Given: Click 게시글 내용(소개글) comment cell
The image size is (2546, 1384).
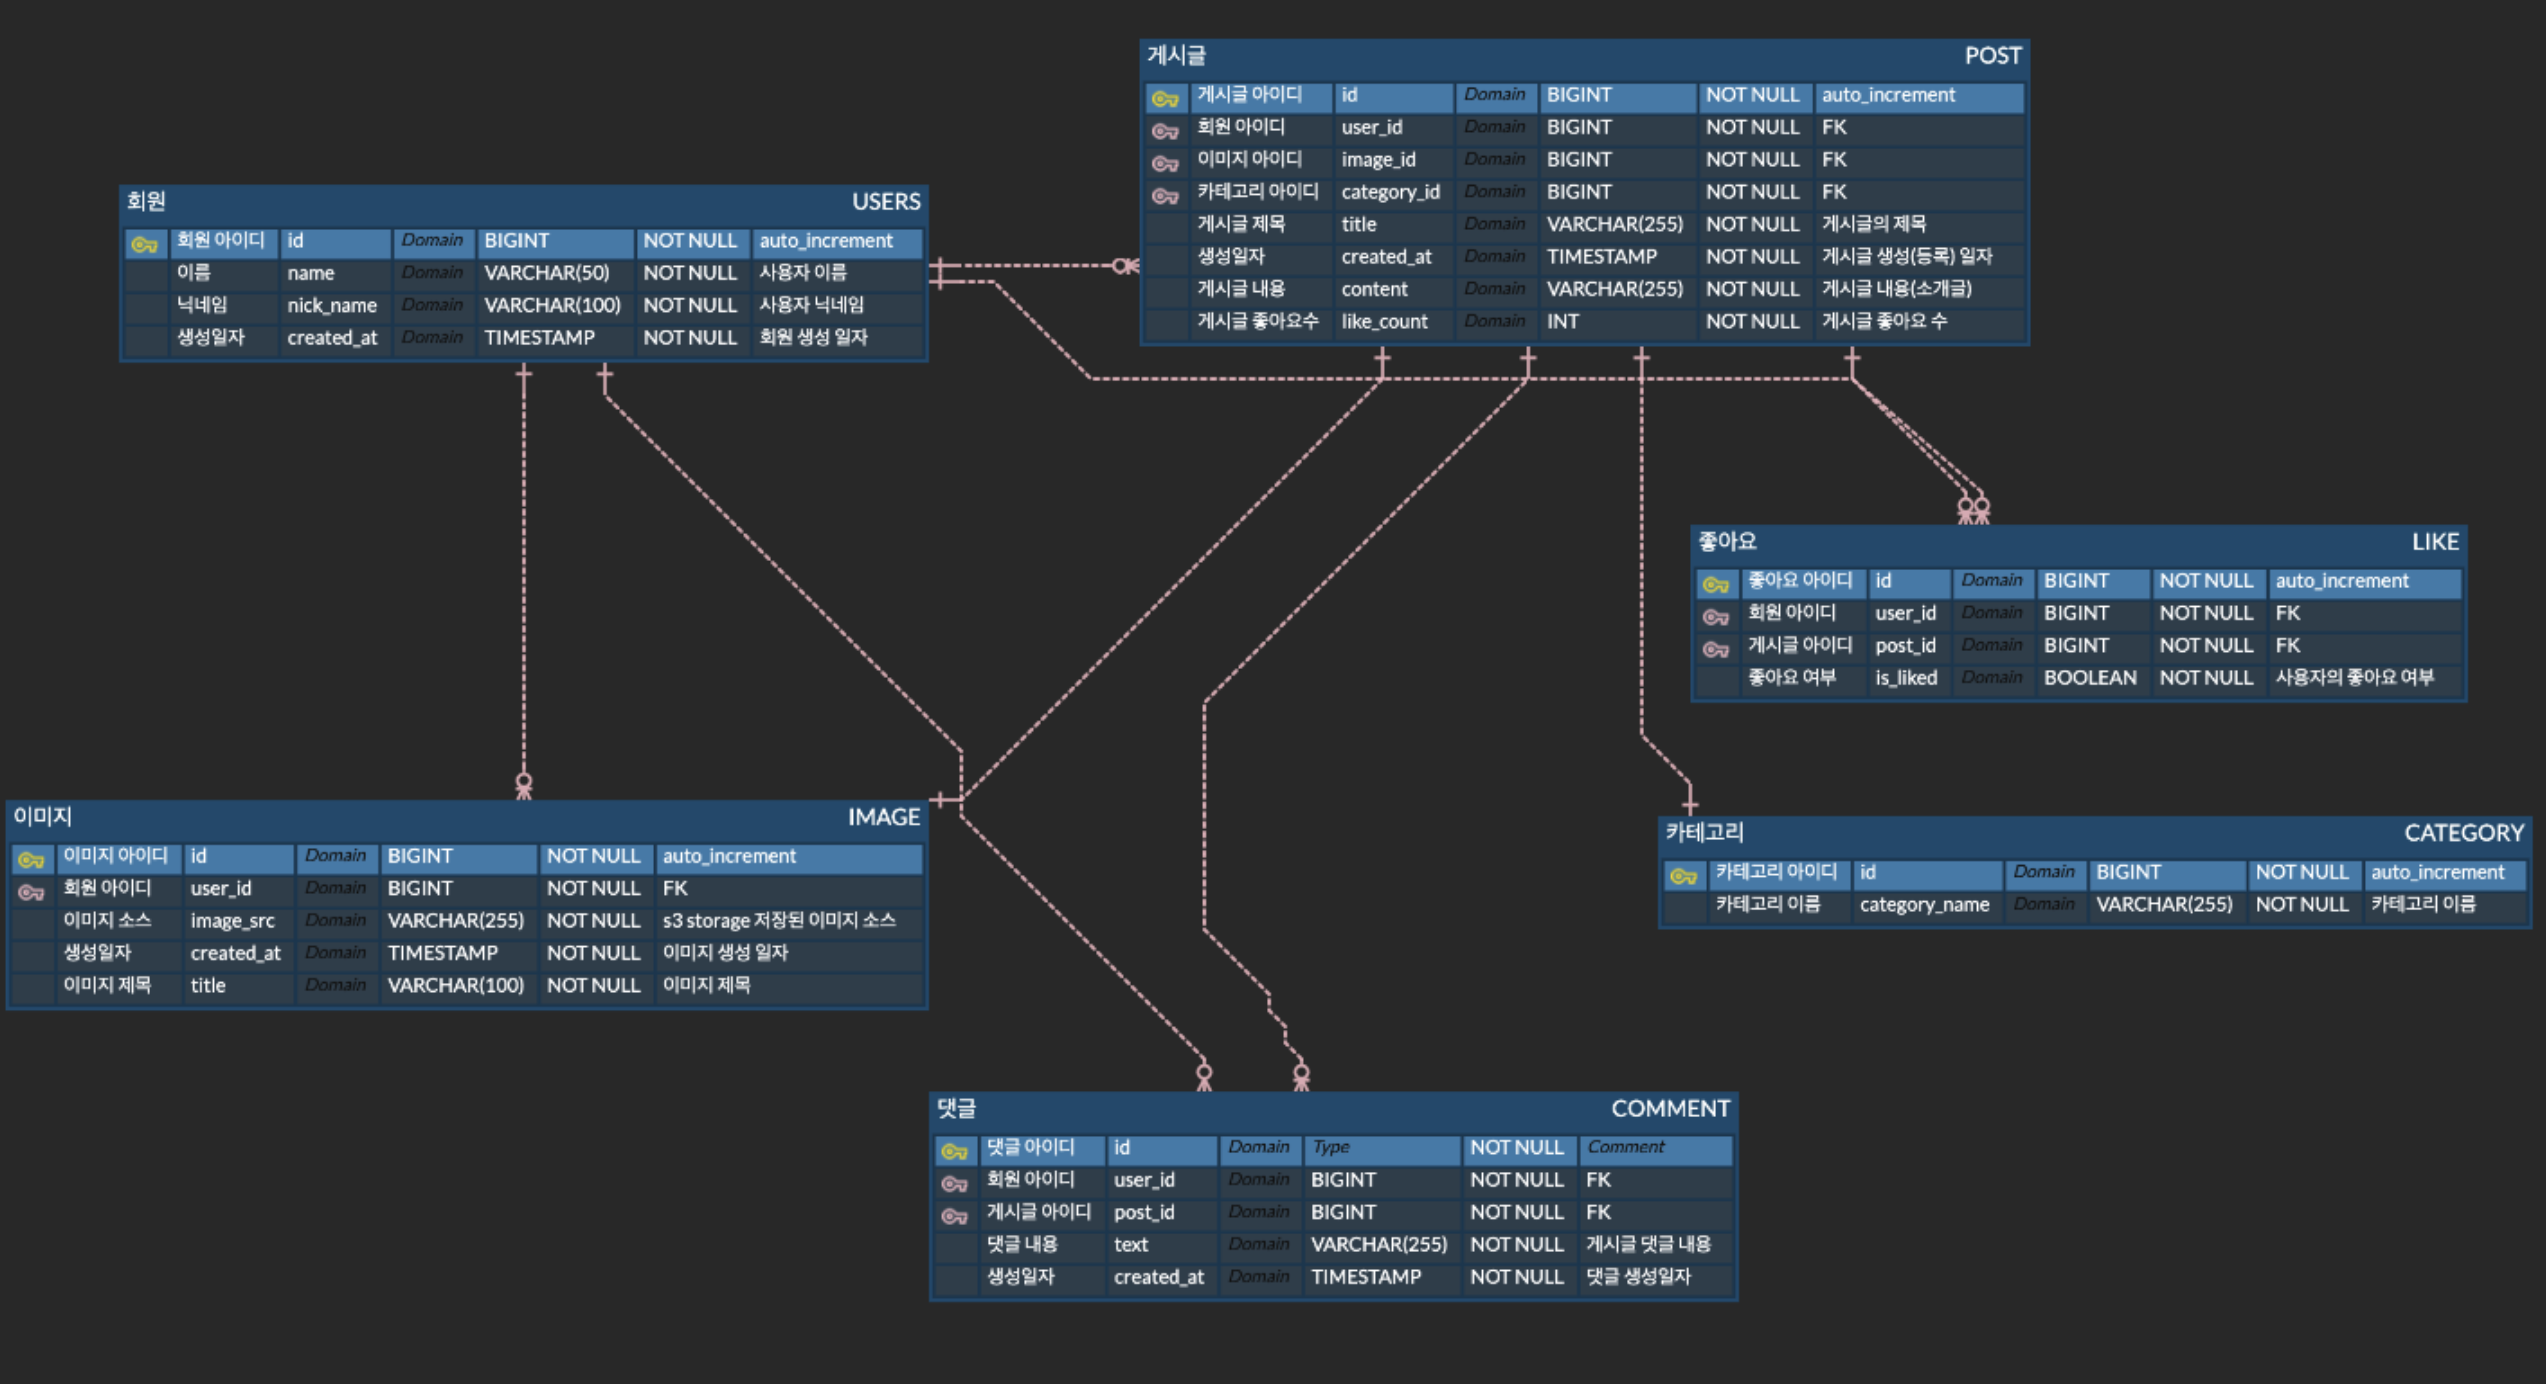Looking at the screenshot, I should pyautogui.click(x=1897, y=289).
